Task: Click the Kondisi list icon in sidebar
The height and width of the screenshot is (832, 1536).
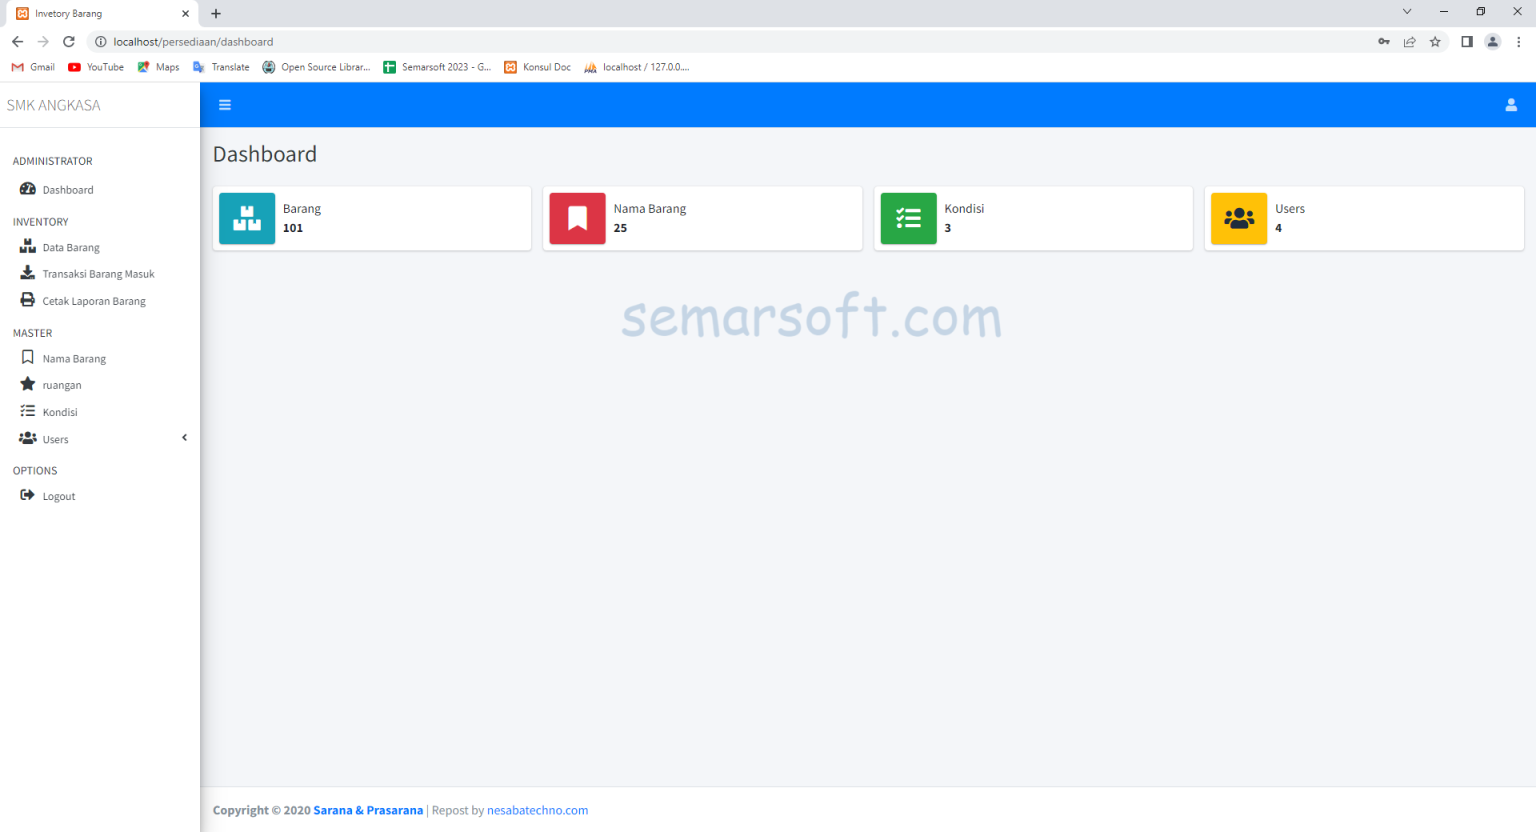Action: (27, 411)
